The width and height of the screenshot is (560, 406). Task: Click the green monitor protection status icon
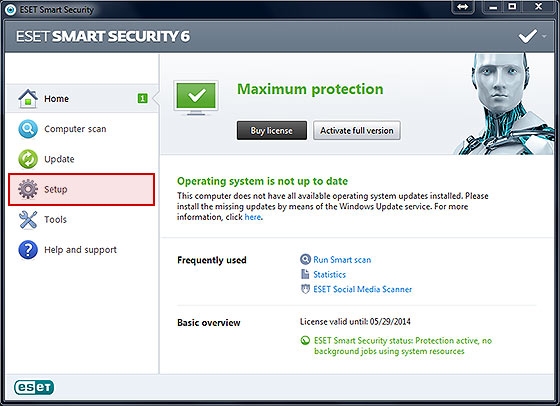point(196,97)
